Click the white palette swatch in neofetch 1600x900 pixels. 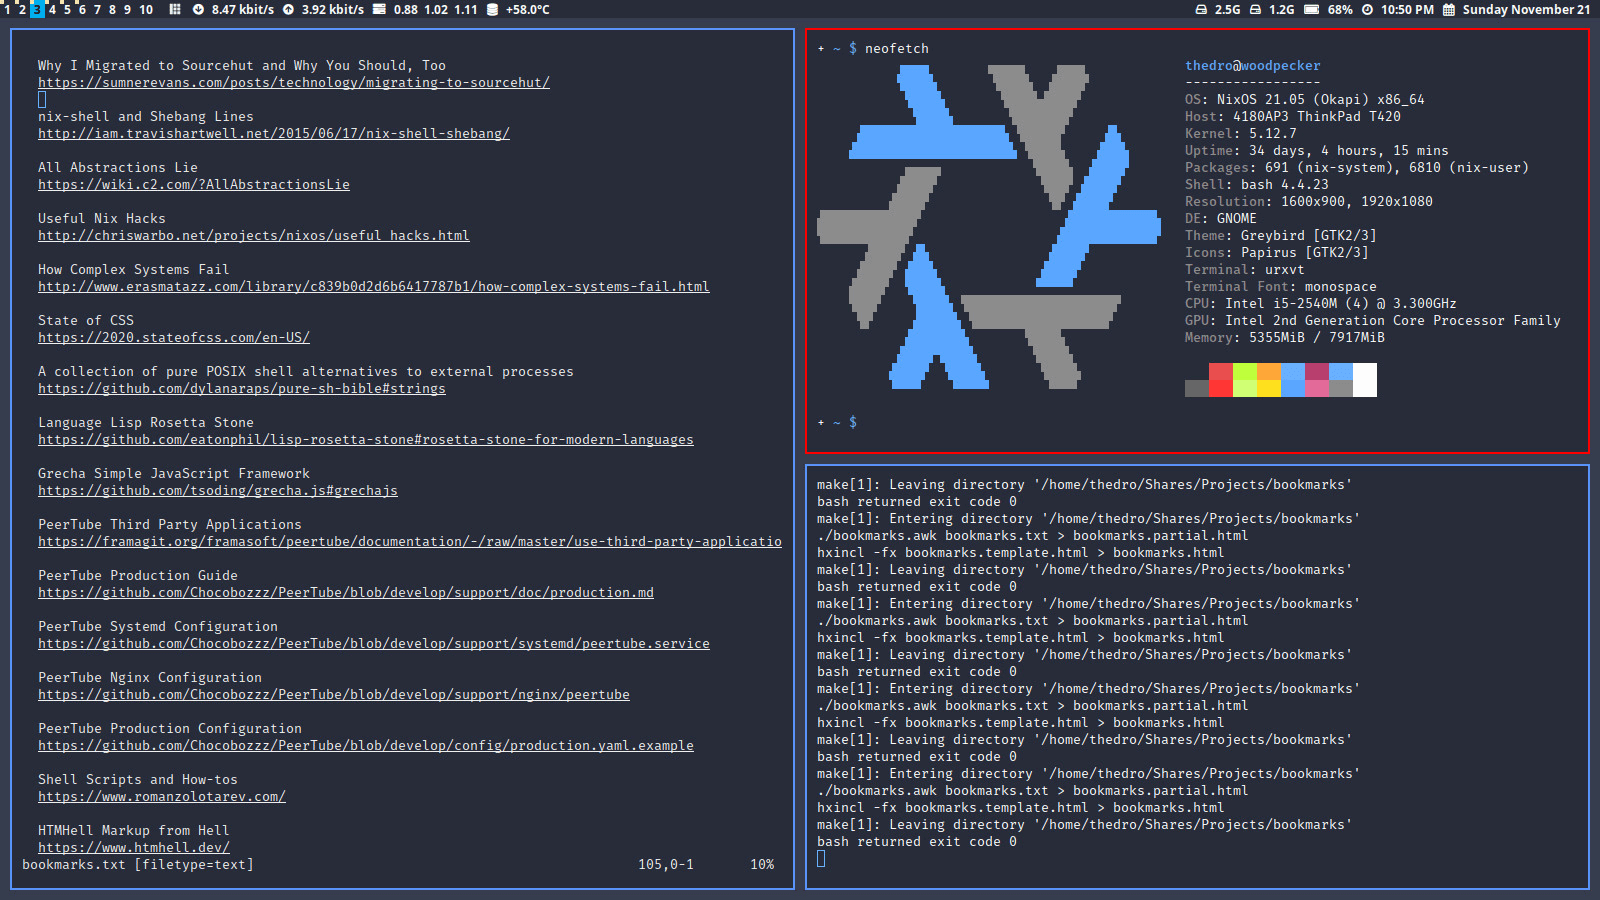tap(1365, 380)
